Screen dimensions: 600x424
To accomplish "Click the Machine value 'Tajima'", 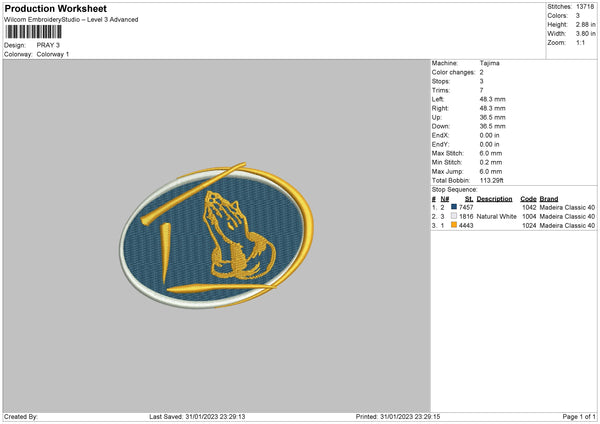I will click(x=489, y=63).
